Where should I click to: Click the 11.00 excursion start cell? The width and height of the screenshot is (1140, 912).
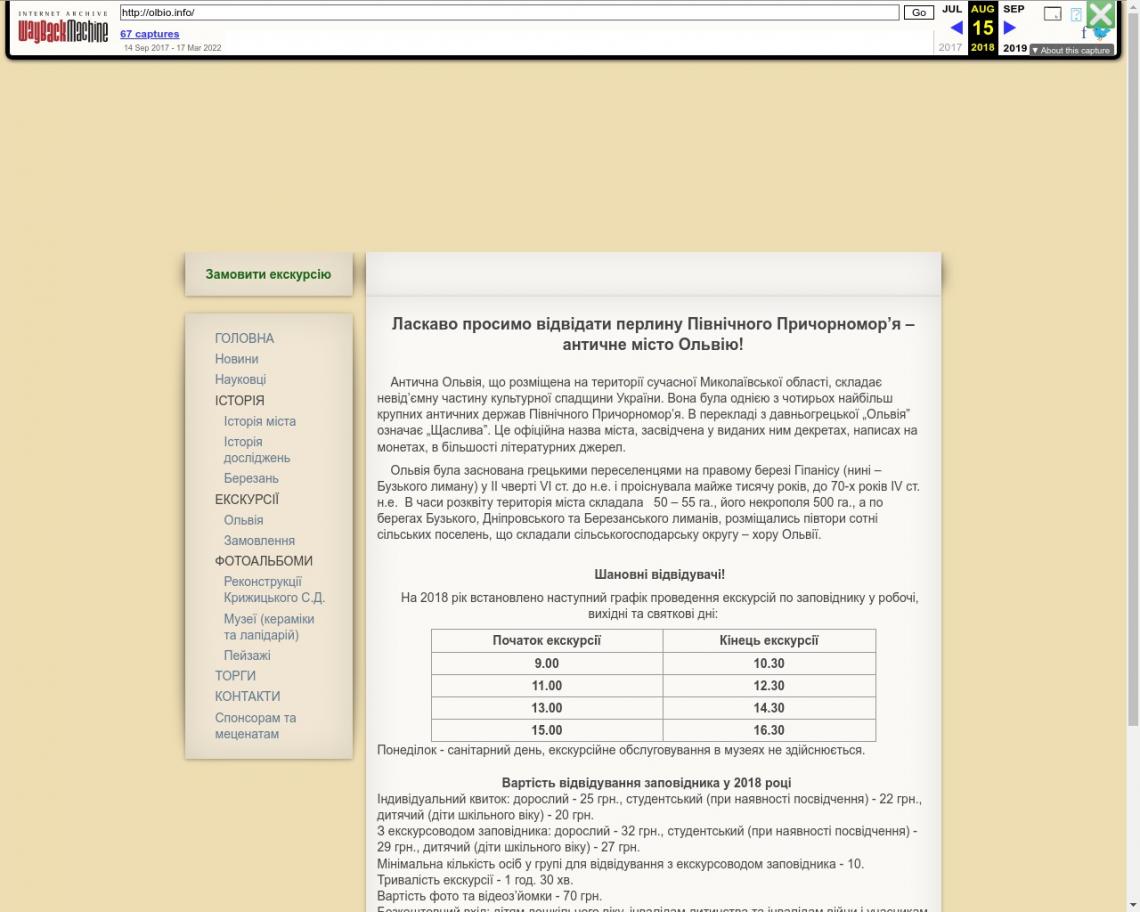pyautogui.click(x=547, y=686)
